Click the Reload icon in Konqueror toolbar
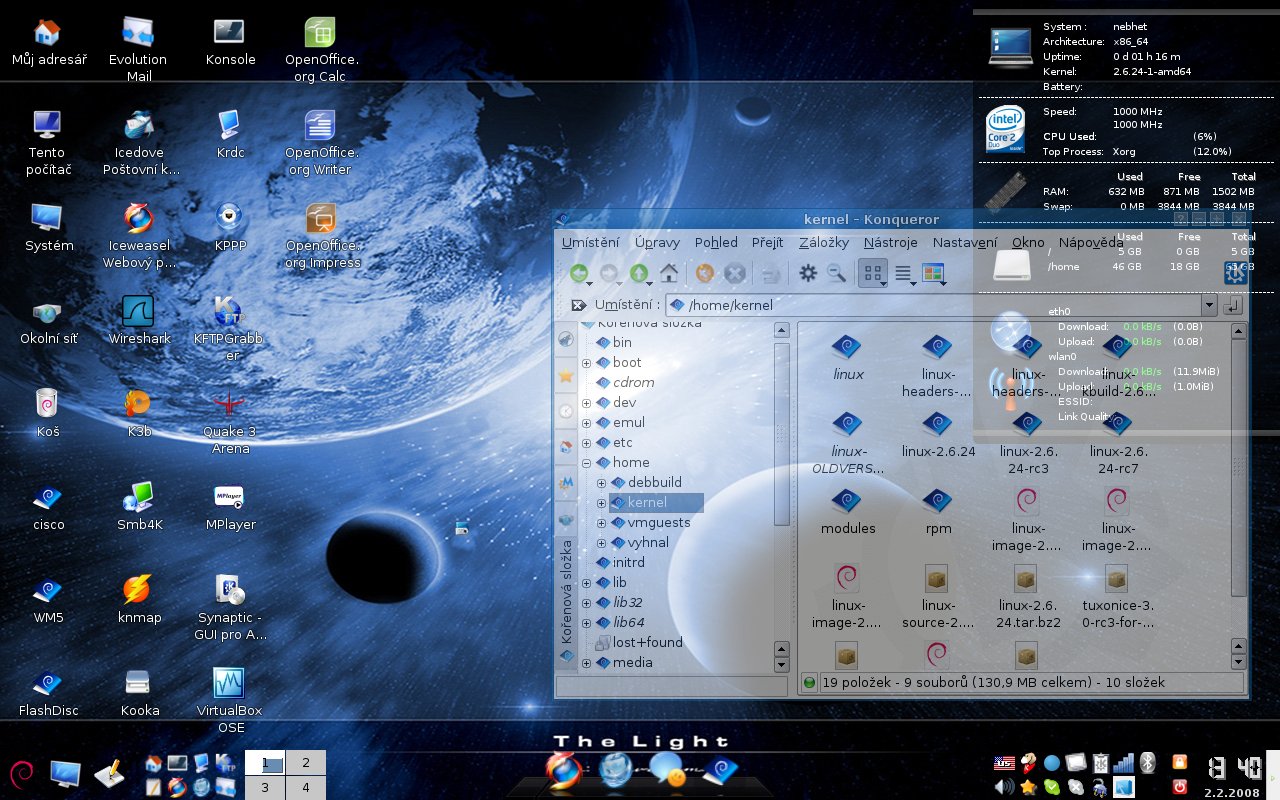The height and width of the screenshot is (800, 1280). (x=705, y=273)
